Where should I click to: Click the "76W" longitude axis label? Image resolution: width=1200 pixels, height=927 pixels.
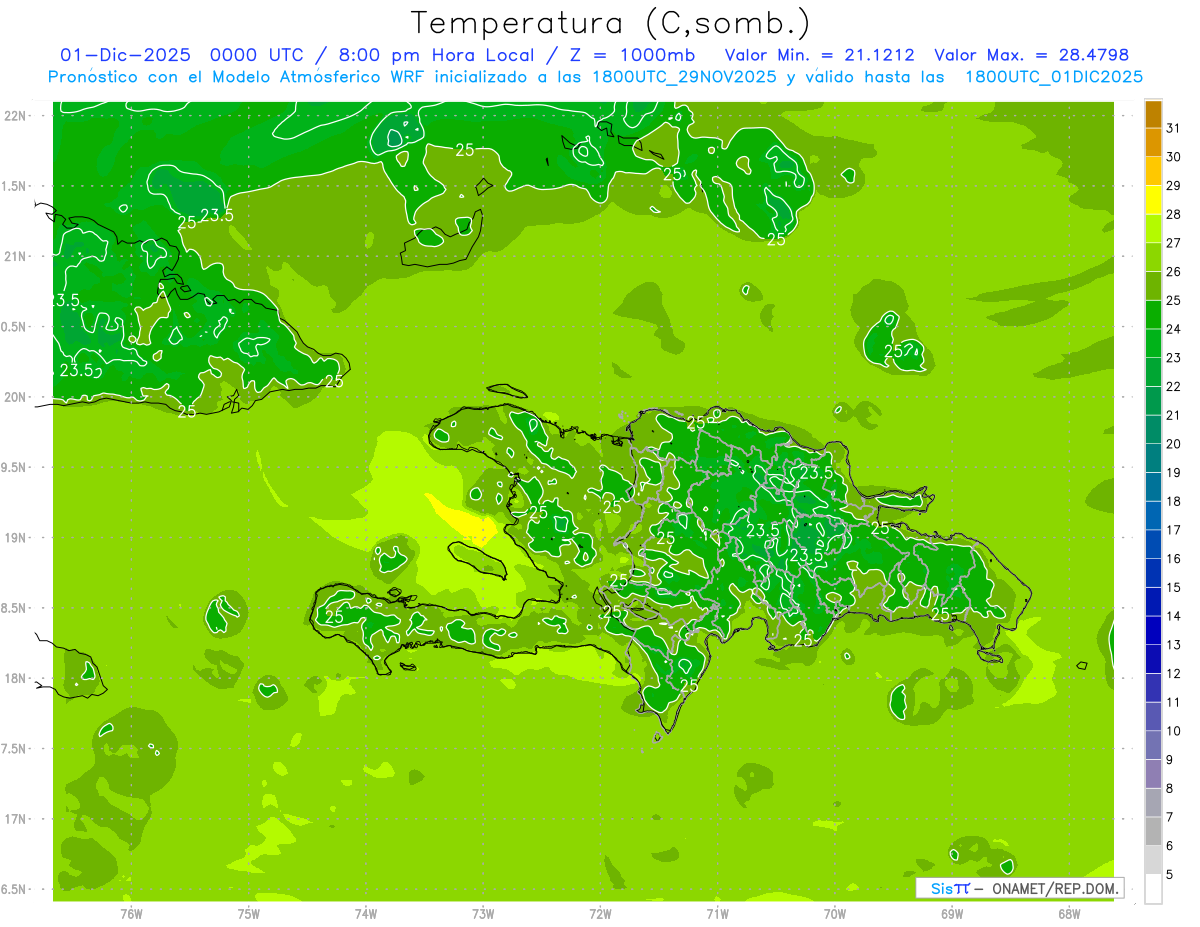131,913
